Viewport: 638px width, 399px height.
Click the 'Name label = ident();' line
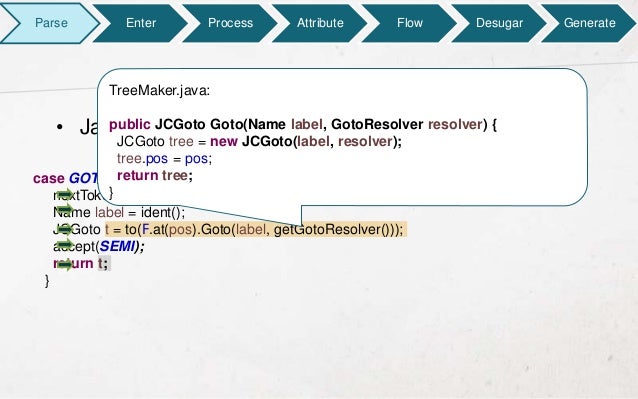pyautogui.click(x=119, y=212)
